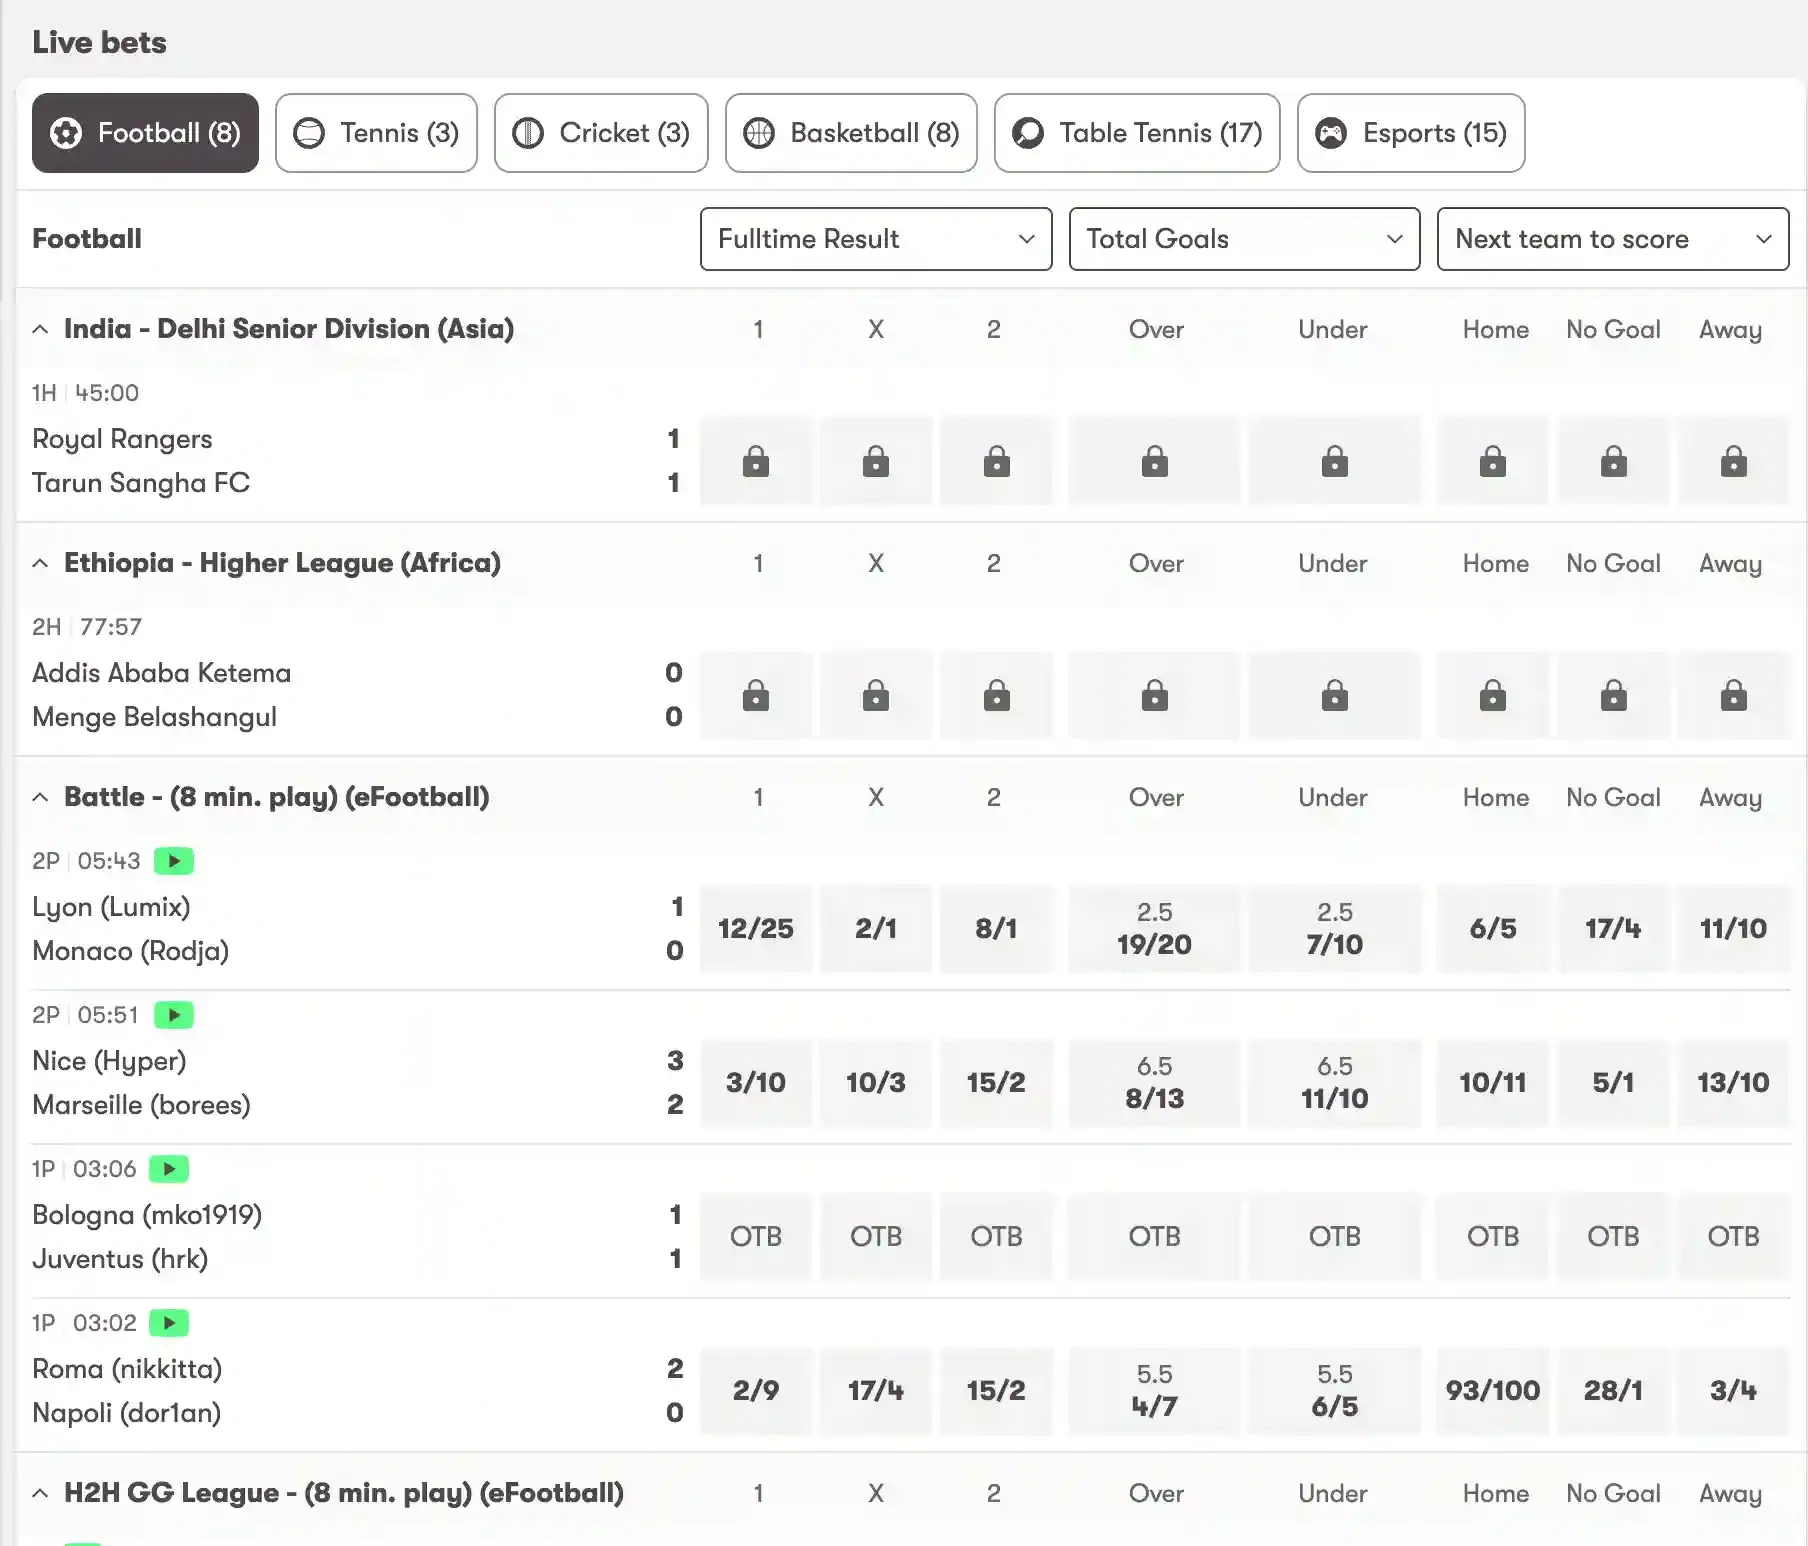Pick No Goal at 28/1 for Roma match
Viewport: 1808px width, 1546px height.
coord(1612,1390)
